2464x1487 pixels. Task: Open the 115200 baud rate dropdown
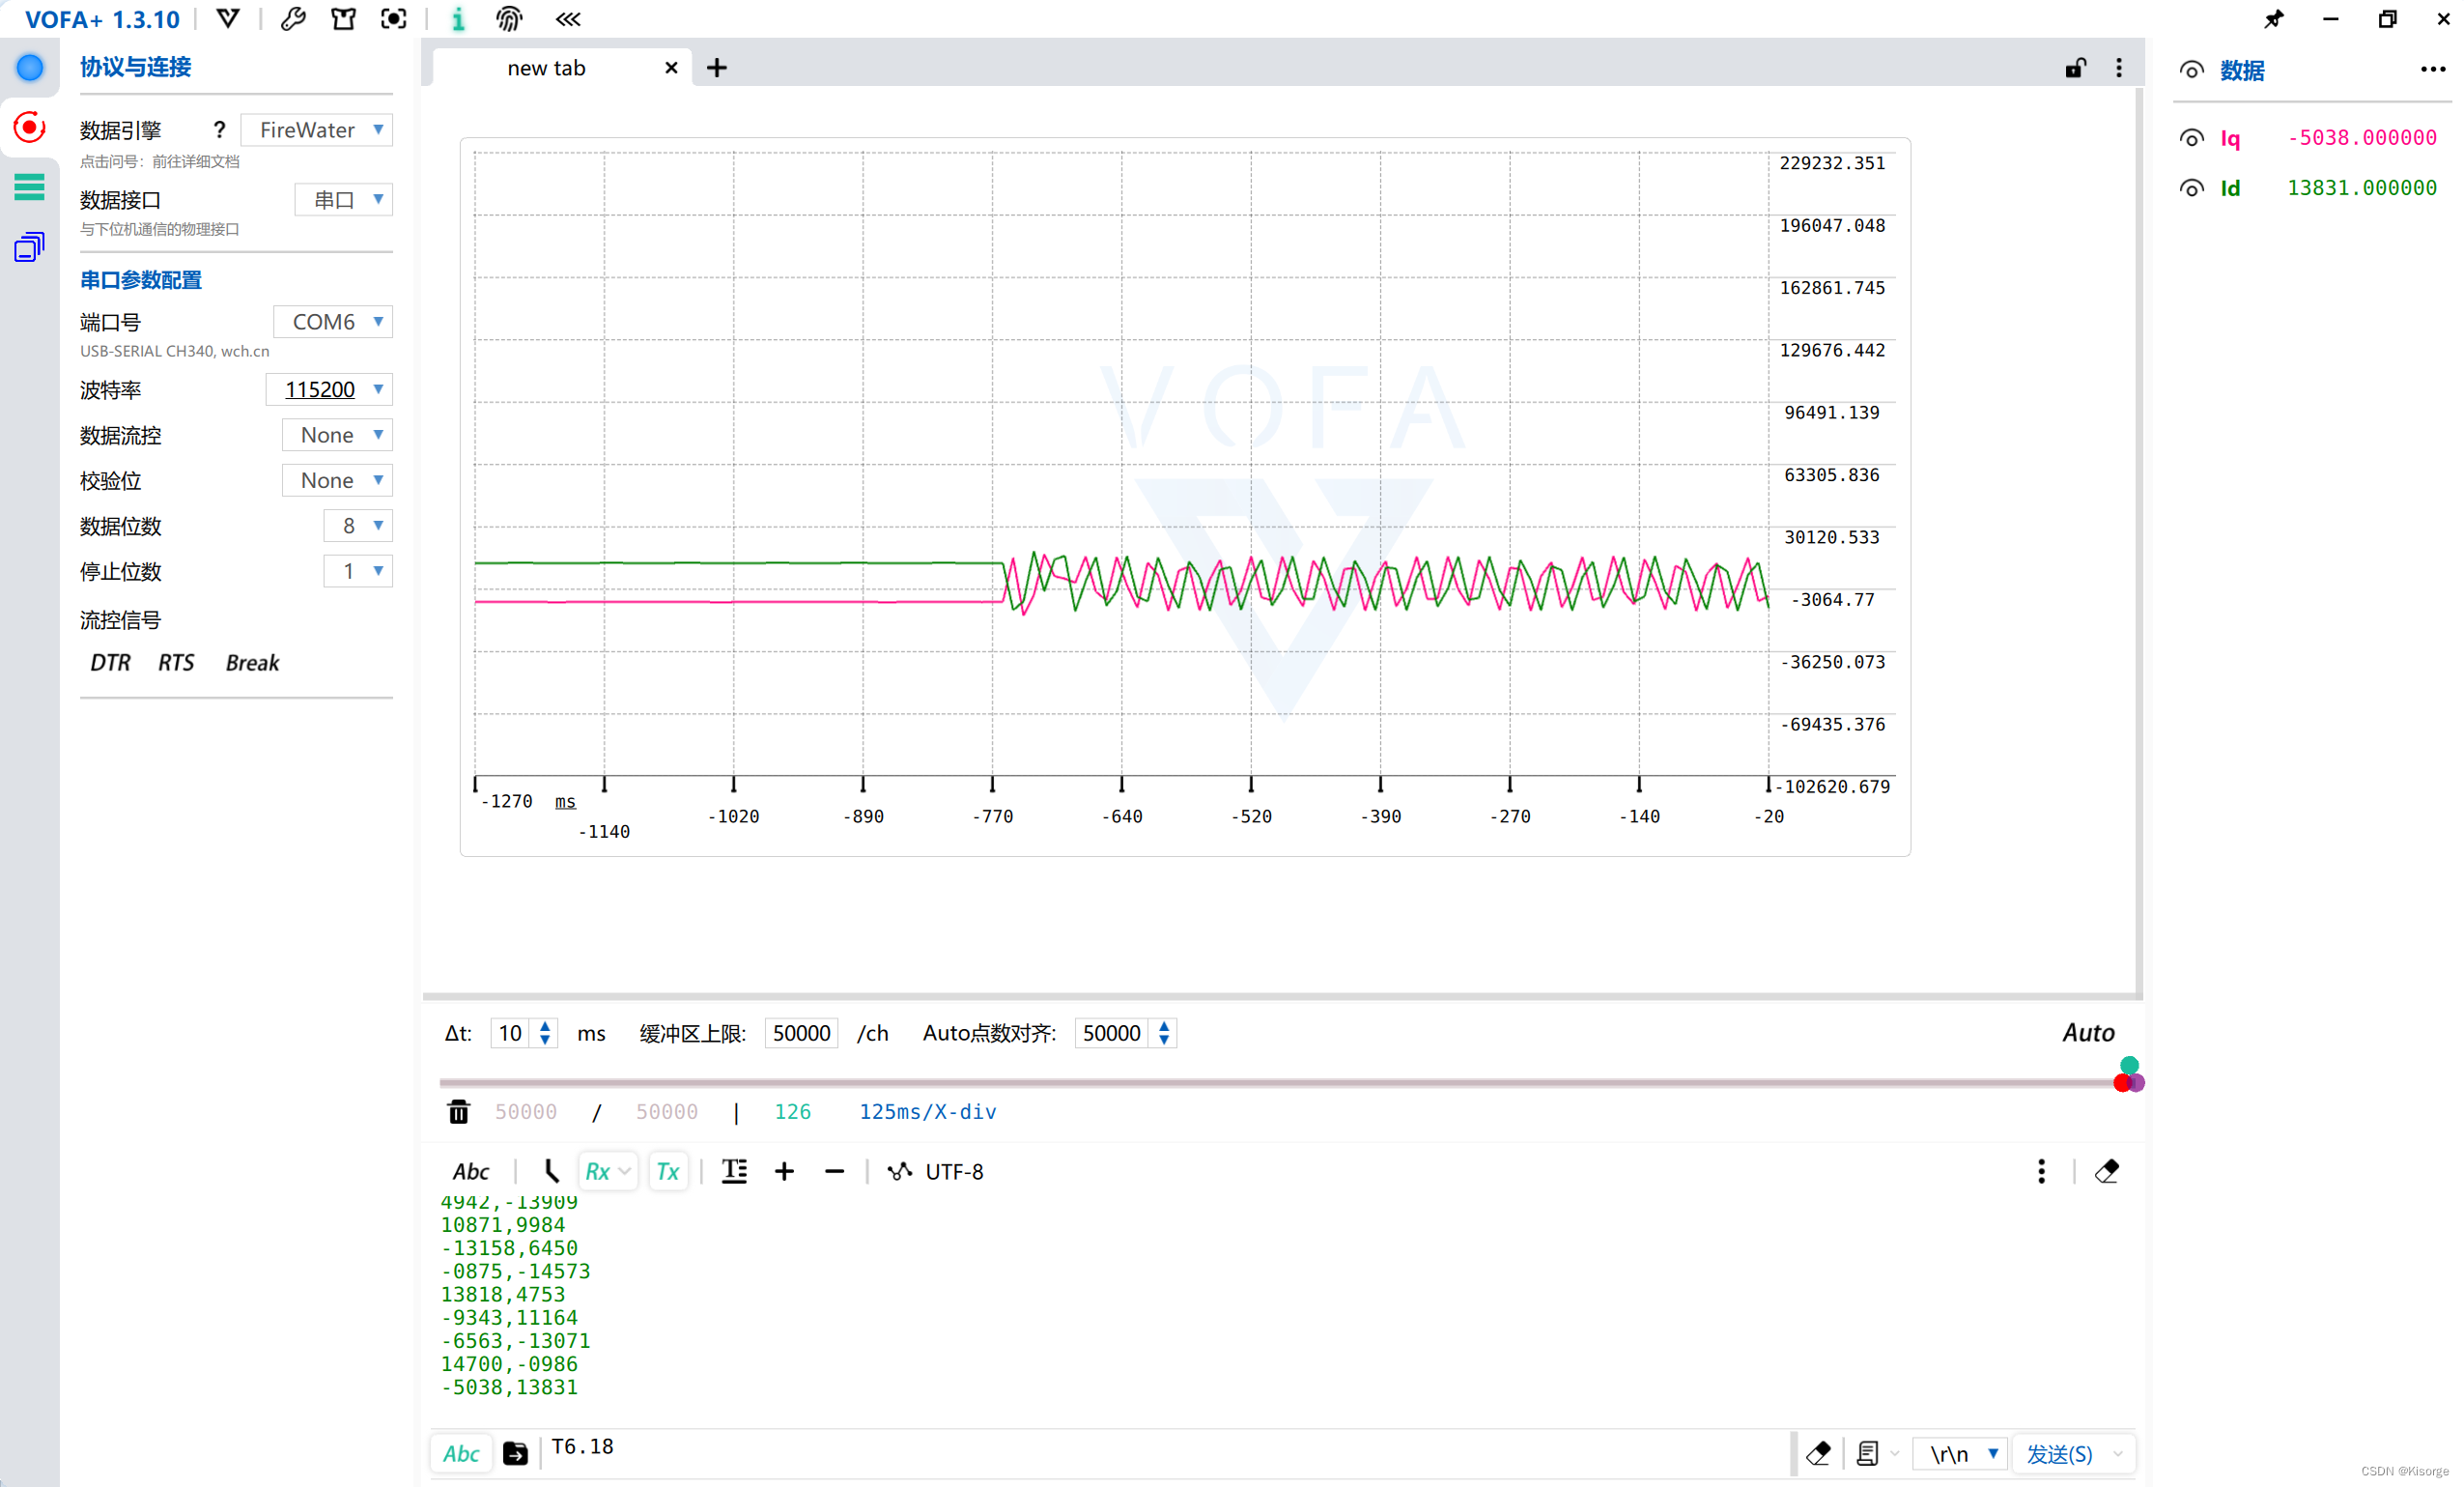329,389
